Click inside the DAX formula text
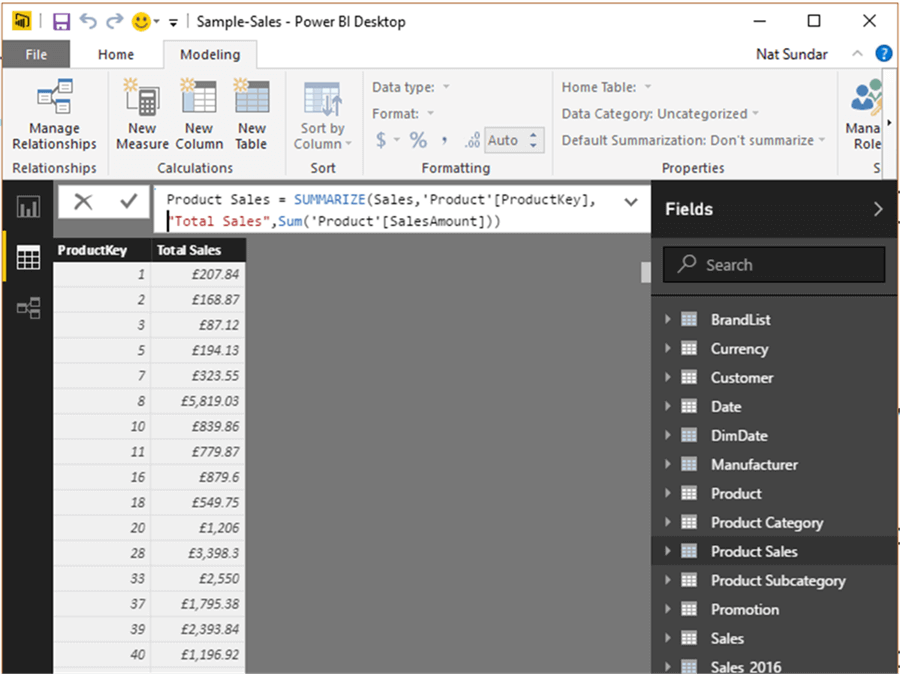This screenshot has width=900, height=674. 381,210
